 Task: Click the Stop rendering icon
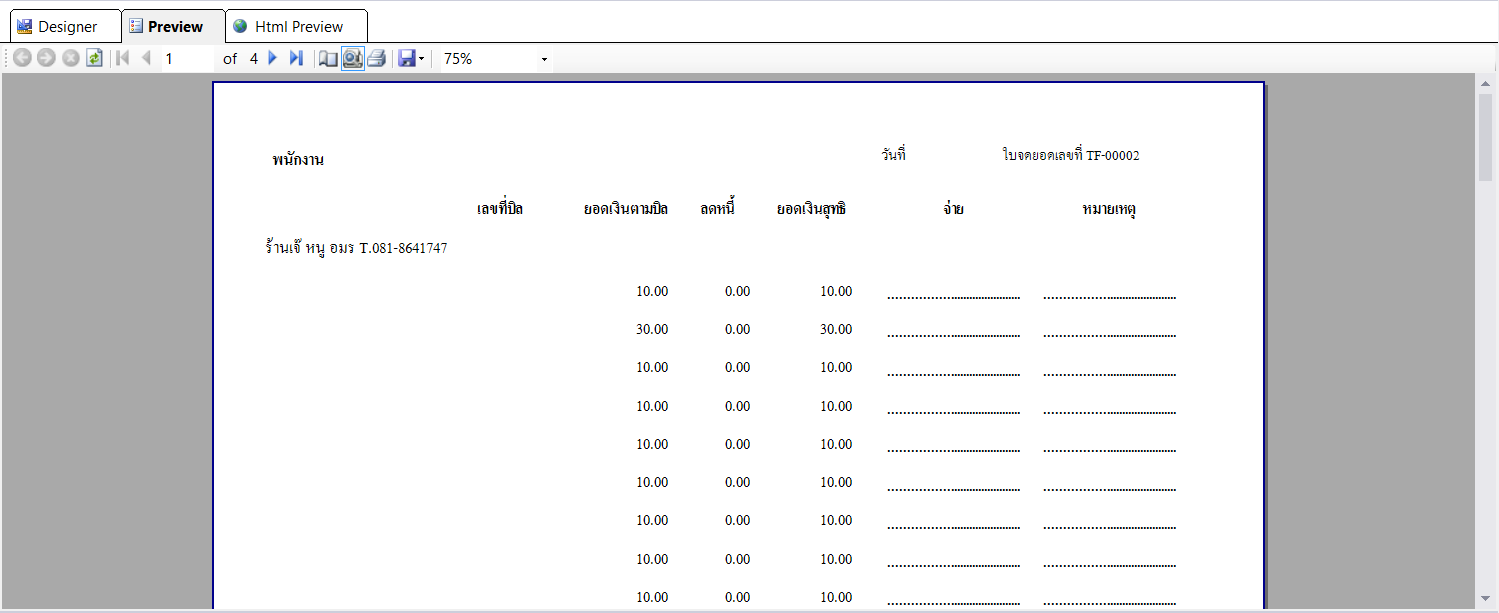[70, 58]
